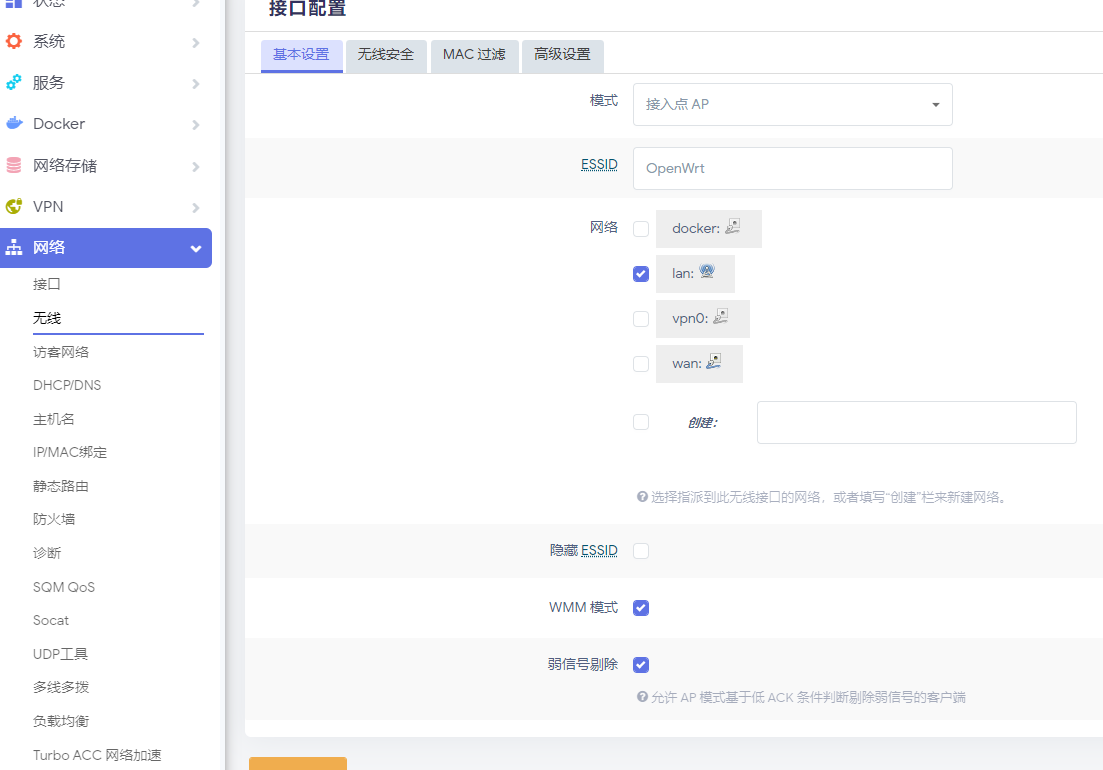This screenshot has height=770, width=1103.
Task: Click the Network Storage database icon
Action: pyautogui.click(x=14, y=165)
